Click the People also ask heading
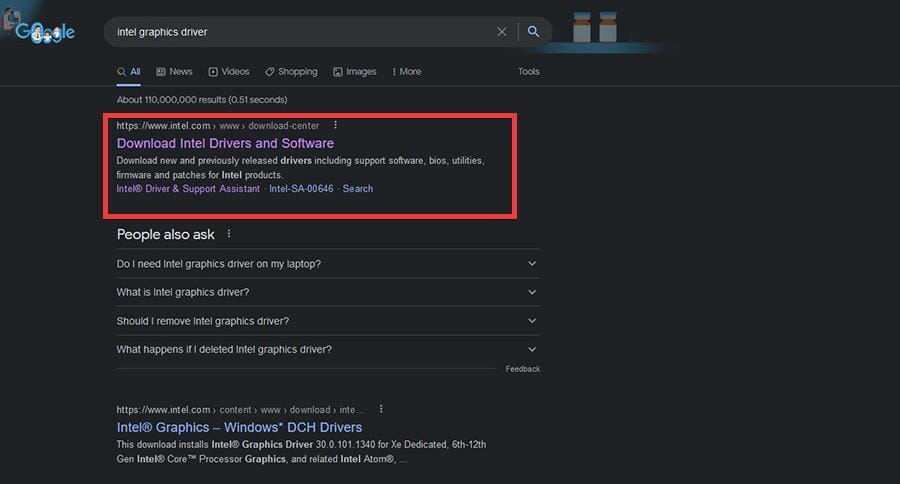Screen dimensions: 900x484 165,234
